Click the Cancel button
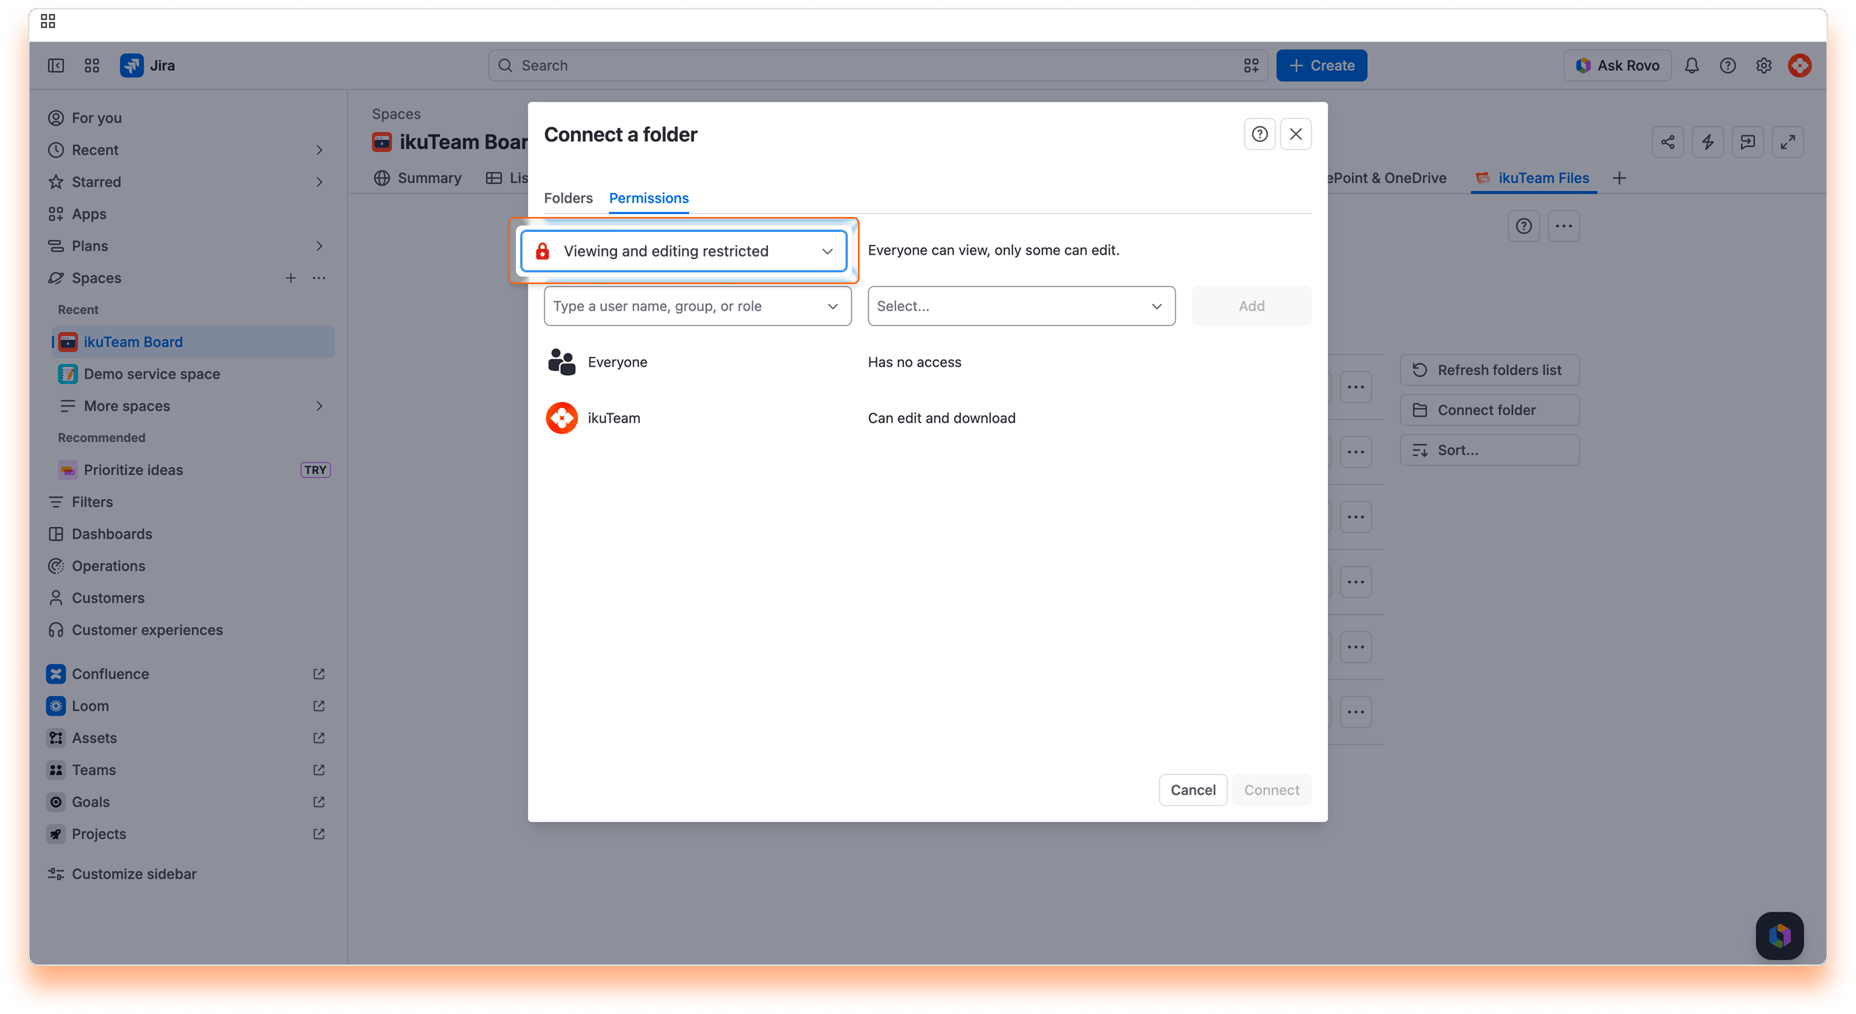The height and width of the screenshot is (1014, 1856). pyautogui.click(x=1192, y=790)
